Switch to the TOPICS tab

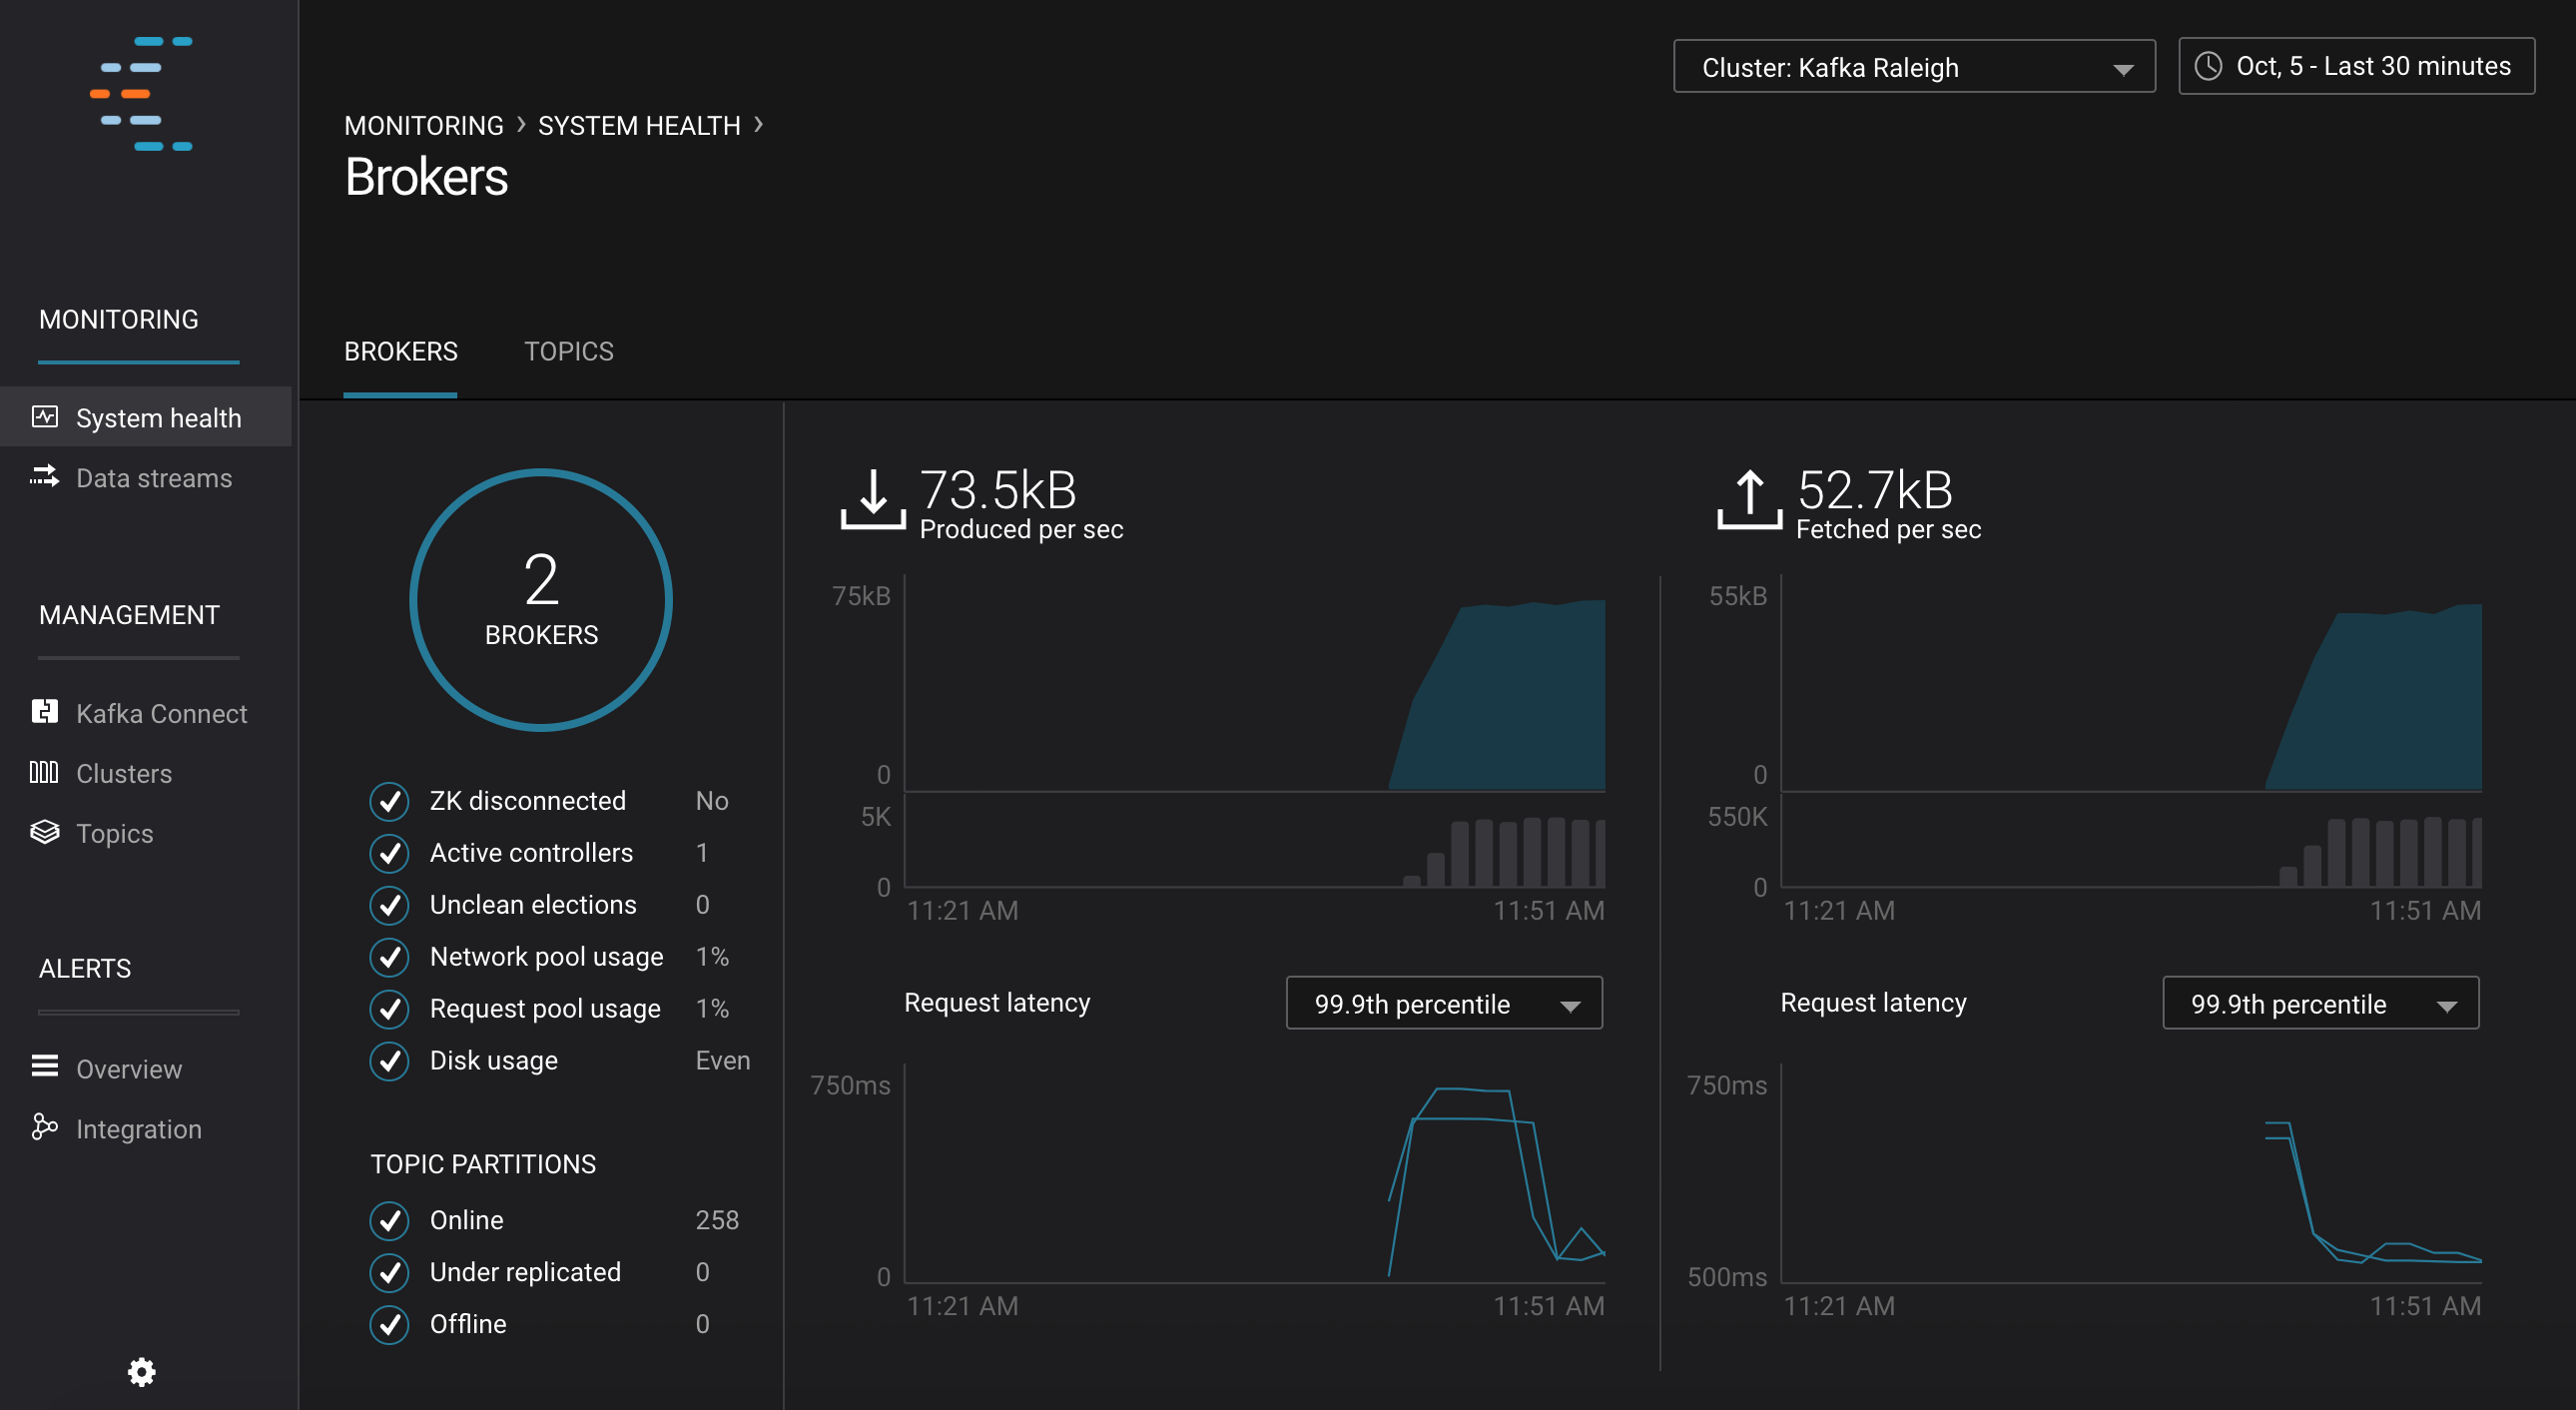click(x=568, y=352)
